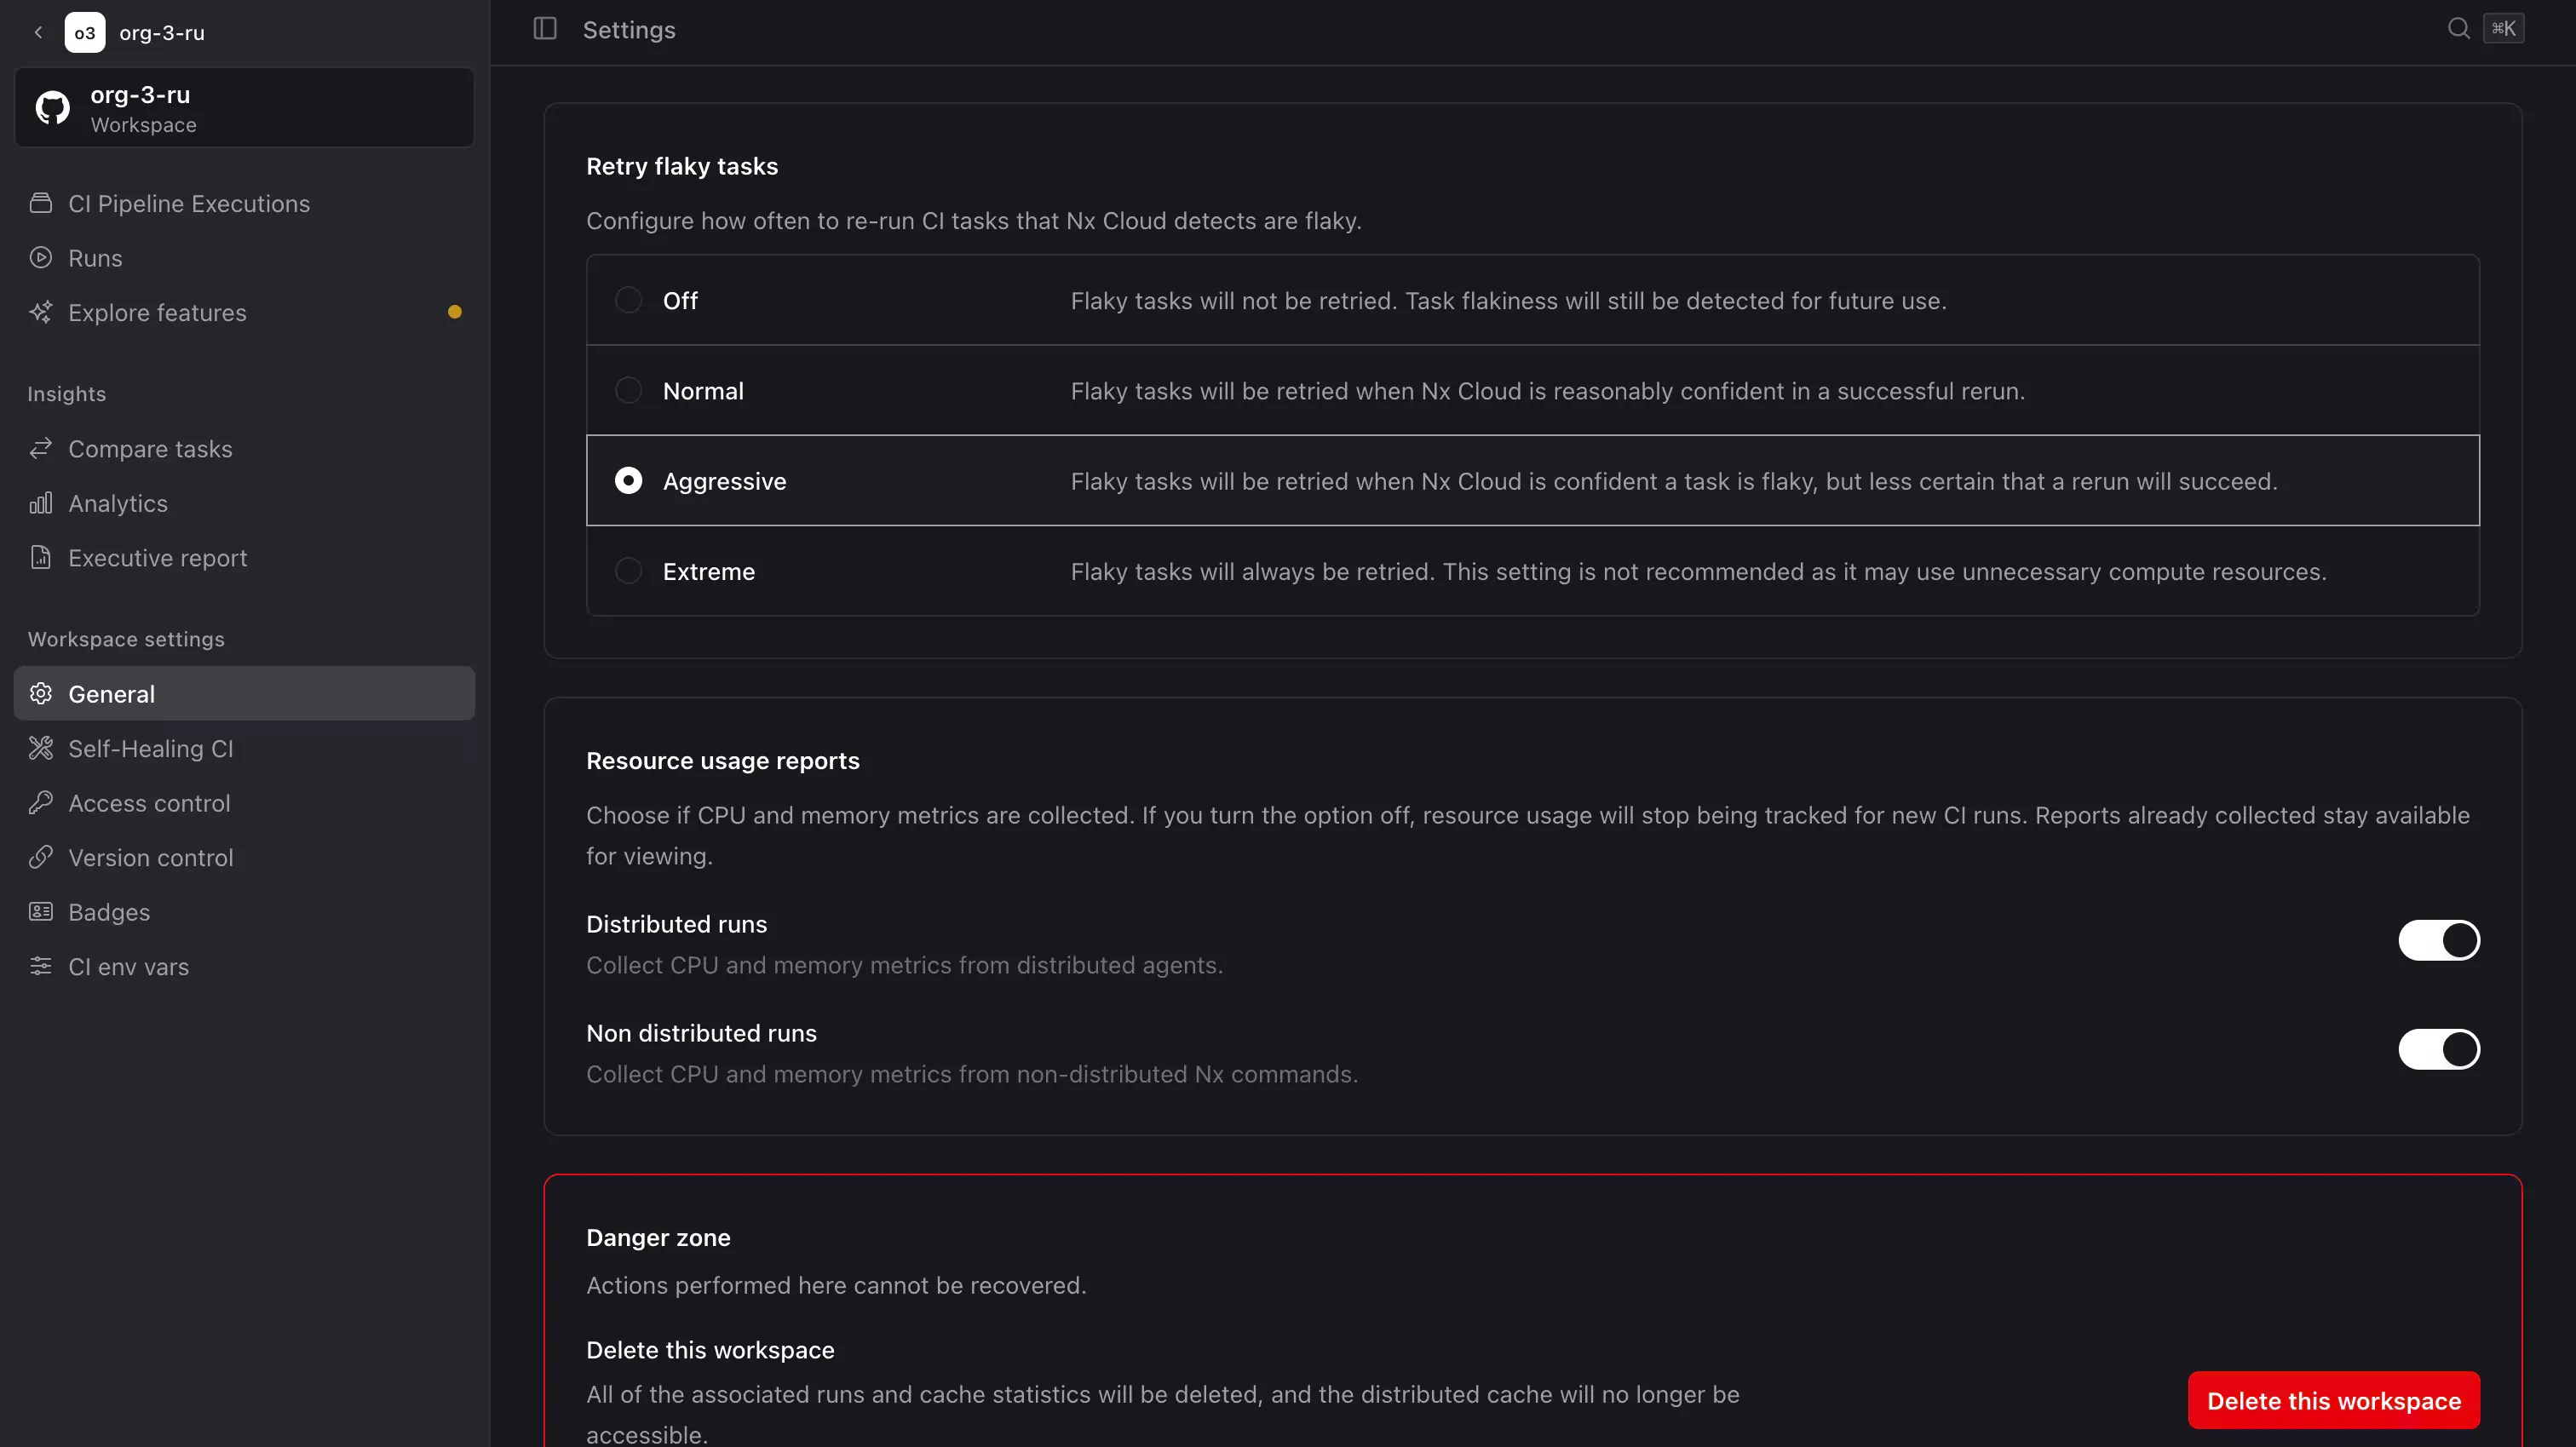The image size is (2576, 1447).
Task: Click the GitHub logo in workspace card
Action: 53,108
